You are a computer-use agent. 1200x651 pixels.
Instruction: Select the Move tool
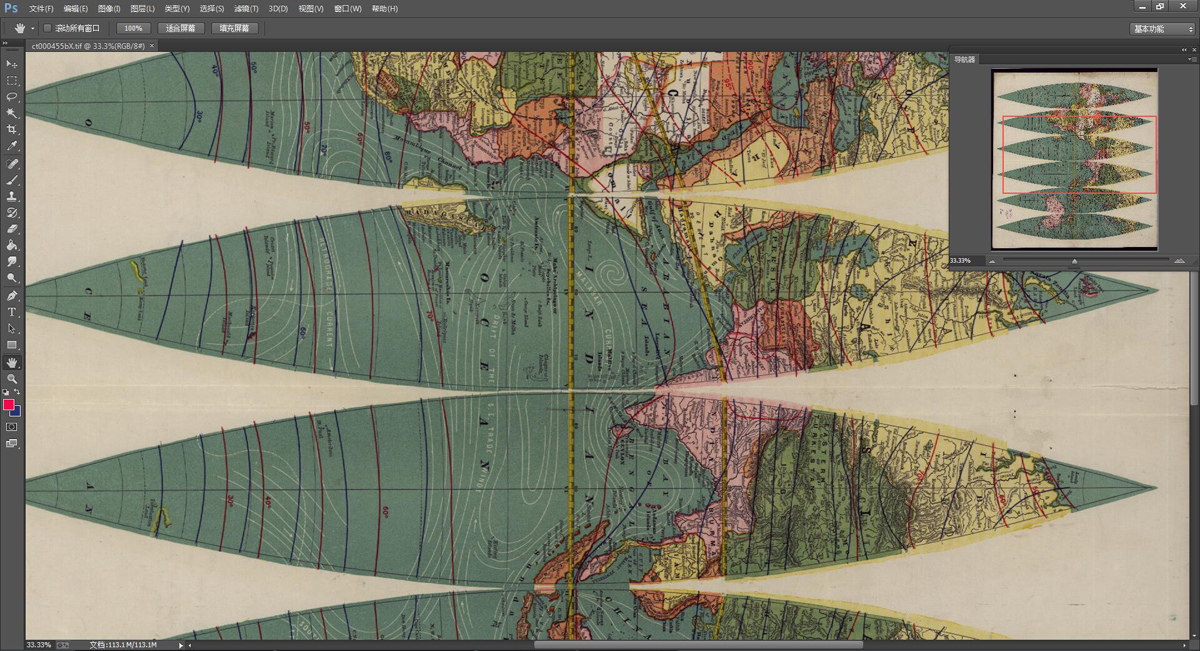(12, 64)
